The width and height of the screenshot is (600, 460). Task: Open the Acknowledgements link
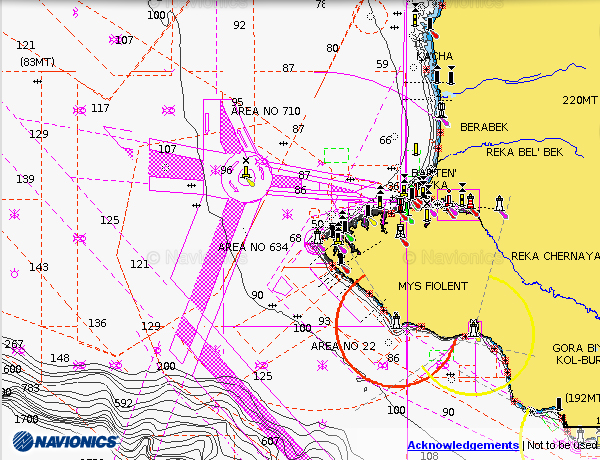(463, 445)
